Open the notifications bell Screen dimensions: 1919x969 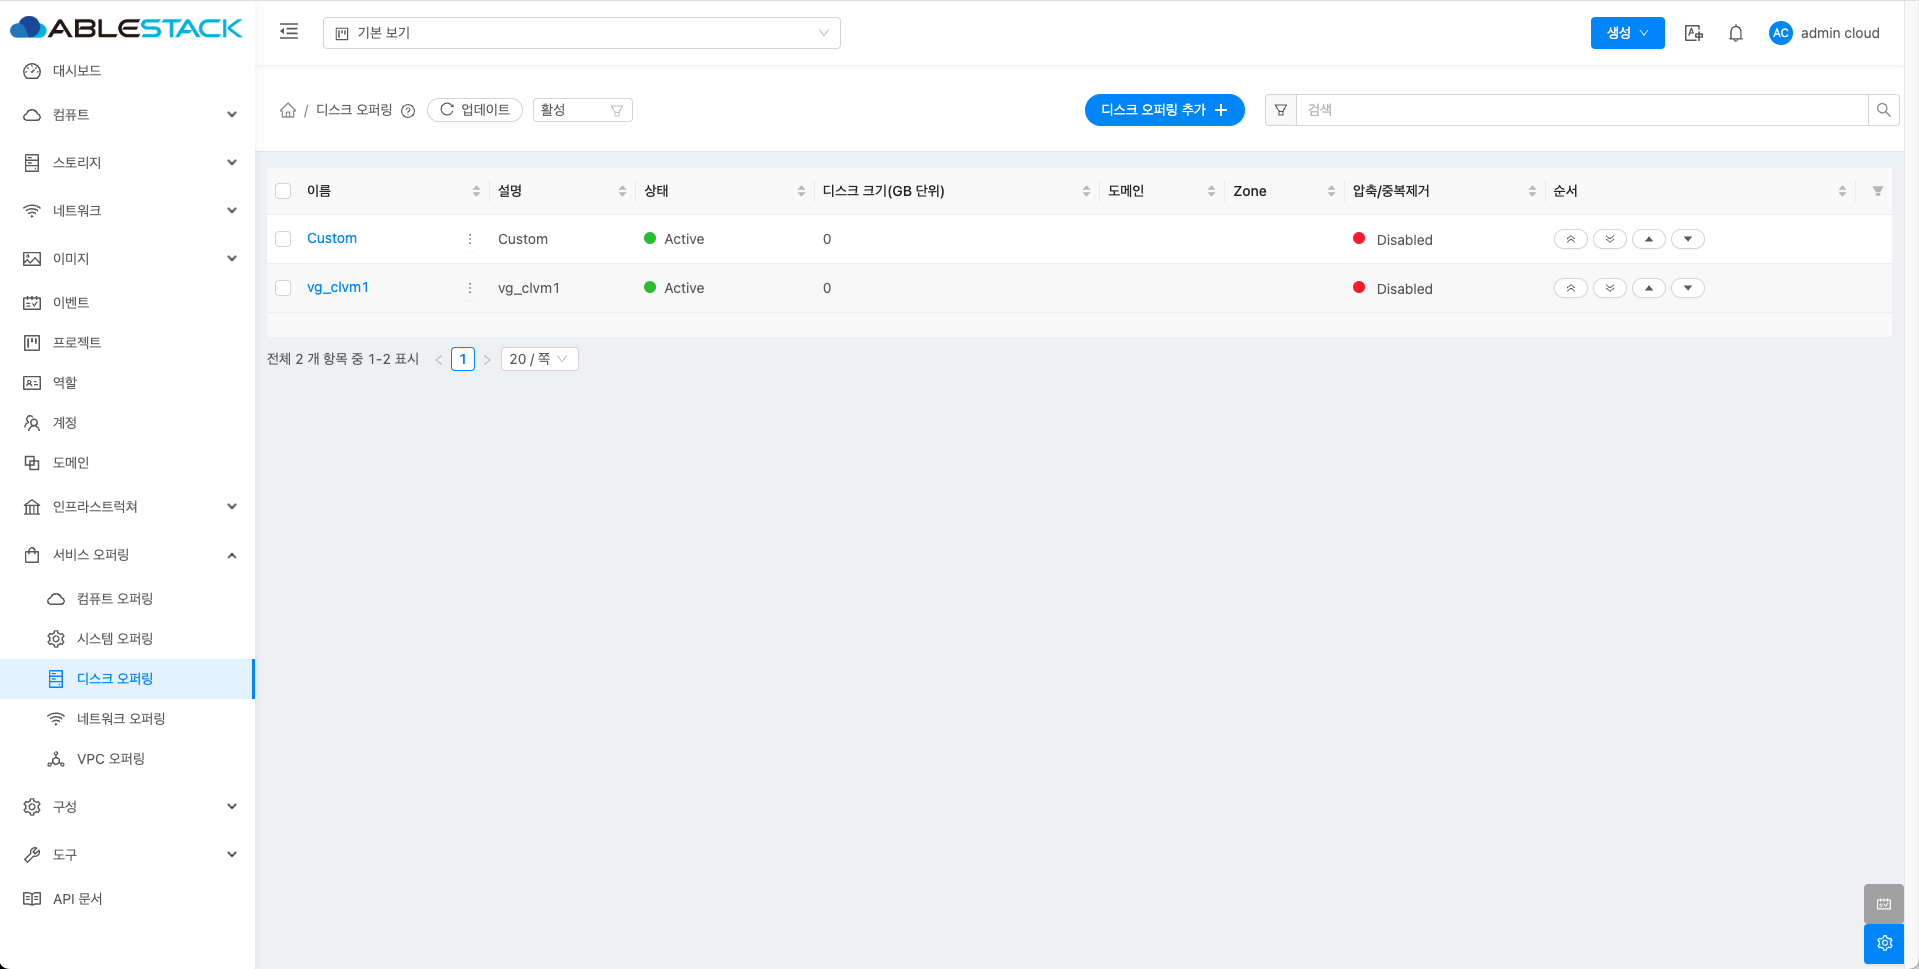coord(1736,33)
